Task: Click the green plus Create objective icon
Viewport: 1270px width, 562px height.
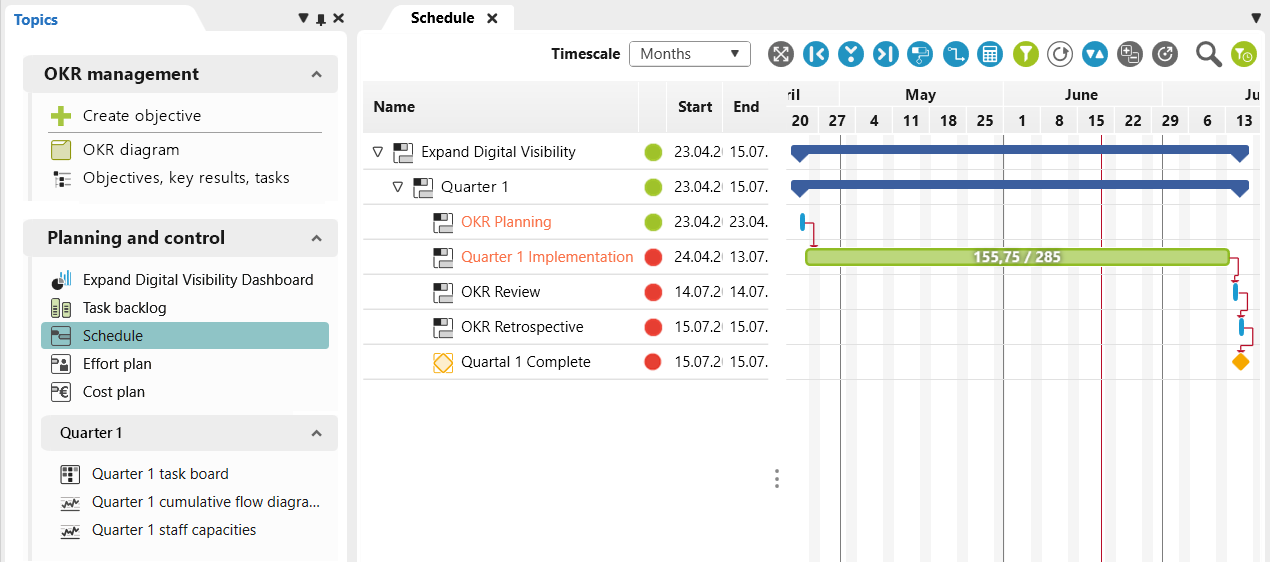Action: [61, 116]
